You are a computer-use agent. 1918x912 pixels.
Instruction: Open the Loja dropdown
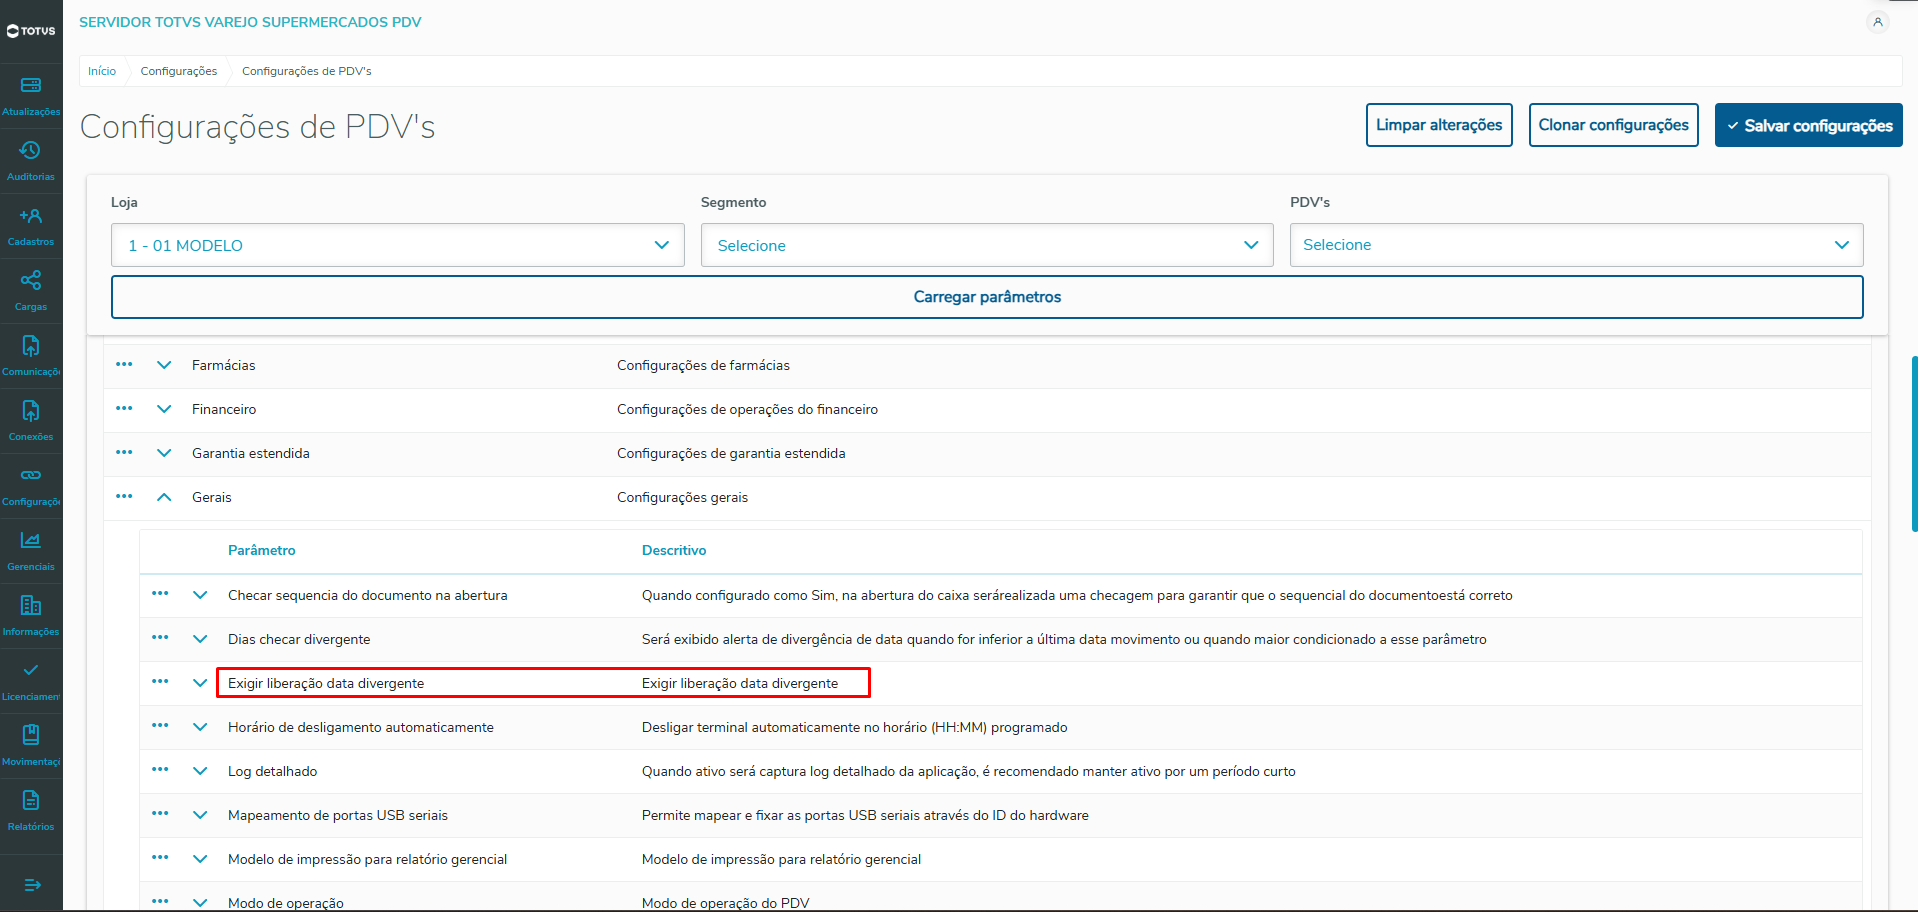coord(397,245)
